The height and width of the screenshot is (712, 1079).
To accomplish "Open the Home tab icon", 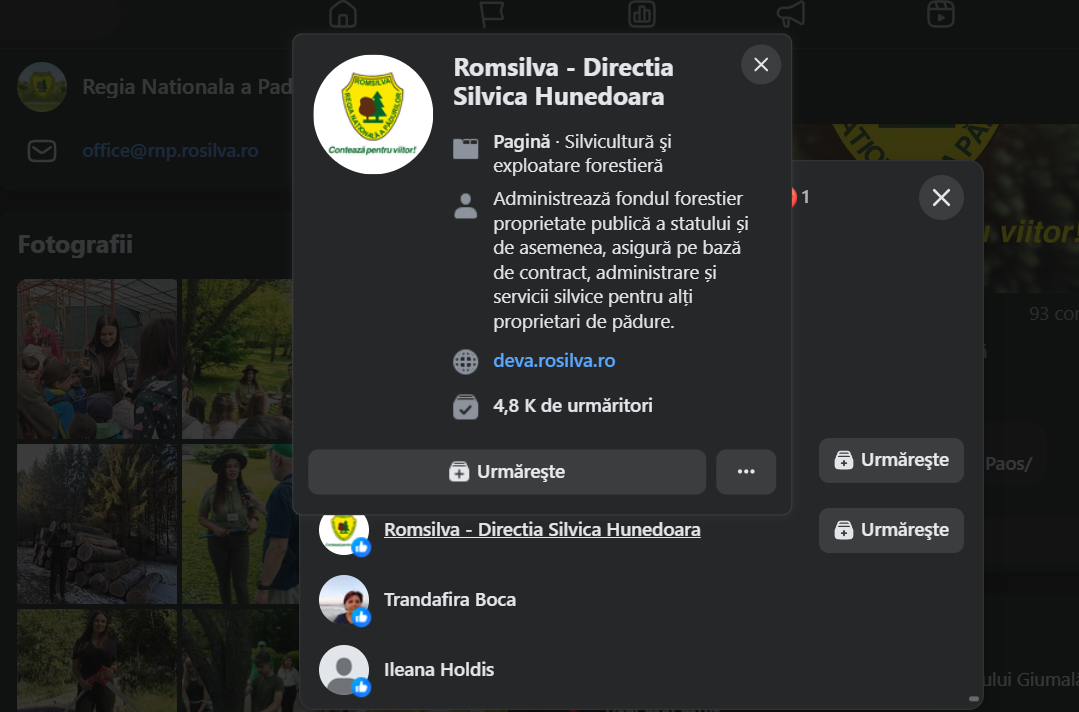I will [x=343, y=14].
